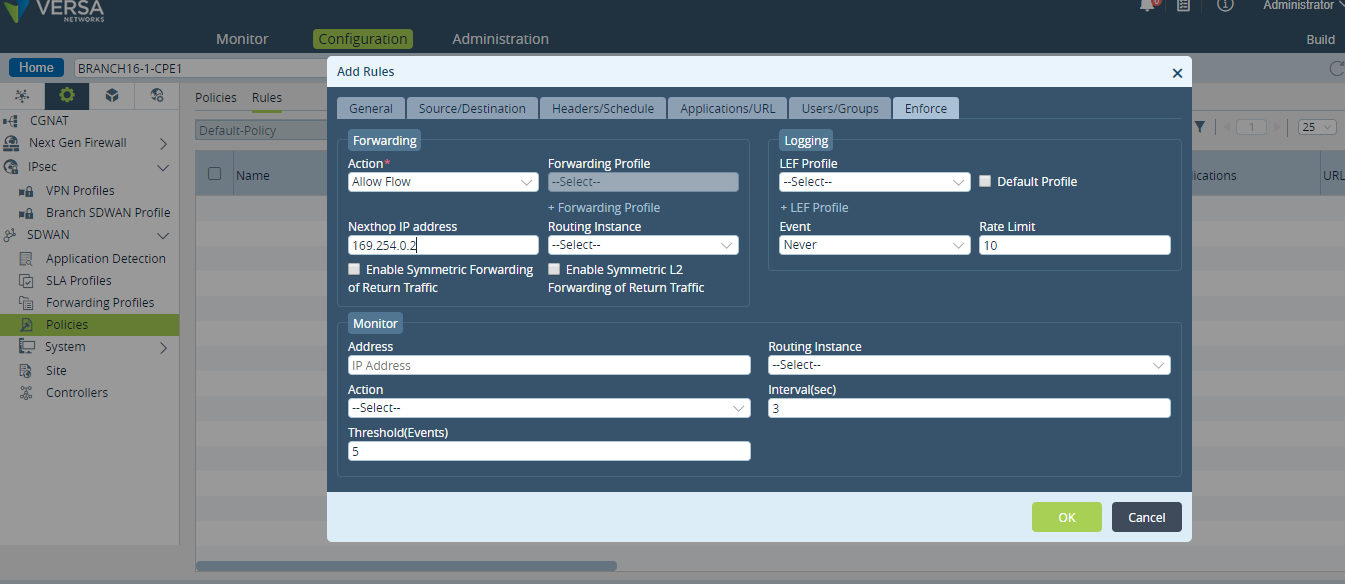This screenshot has width=1345, height=584.
Task: Enable Symmetric Forwarding of Return Traffic
Action: click(354, 270)
